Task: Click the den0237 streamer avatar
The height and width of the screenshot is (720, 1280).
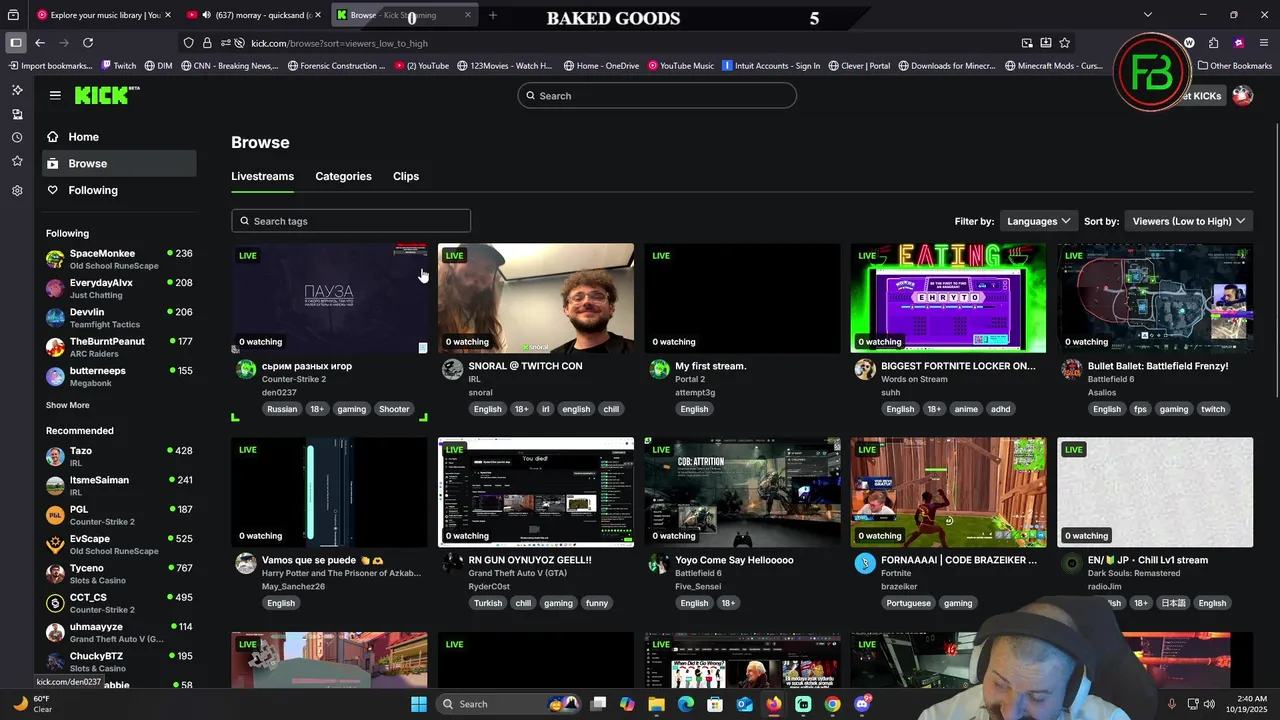Action: (246, 370)
